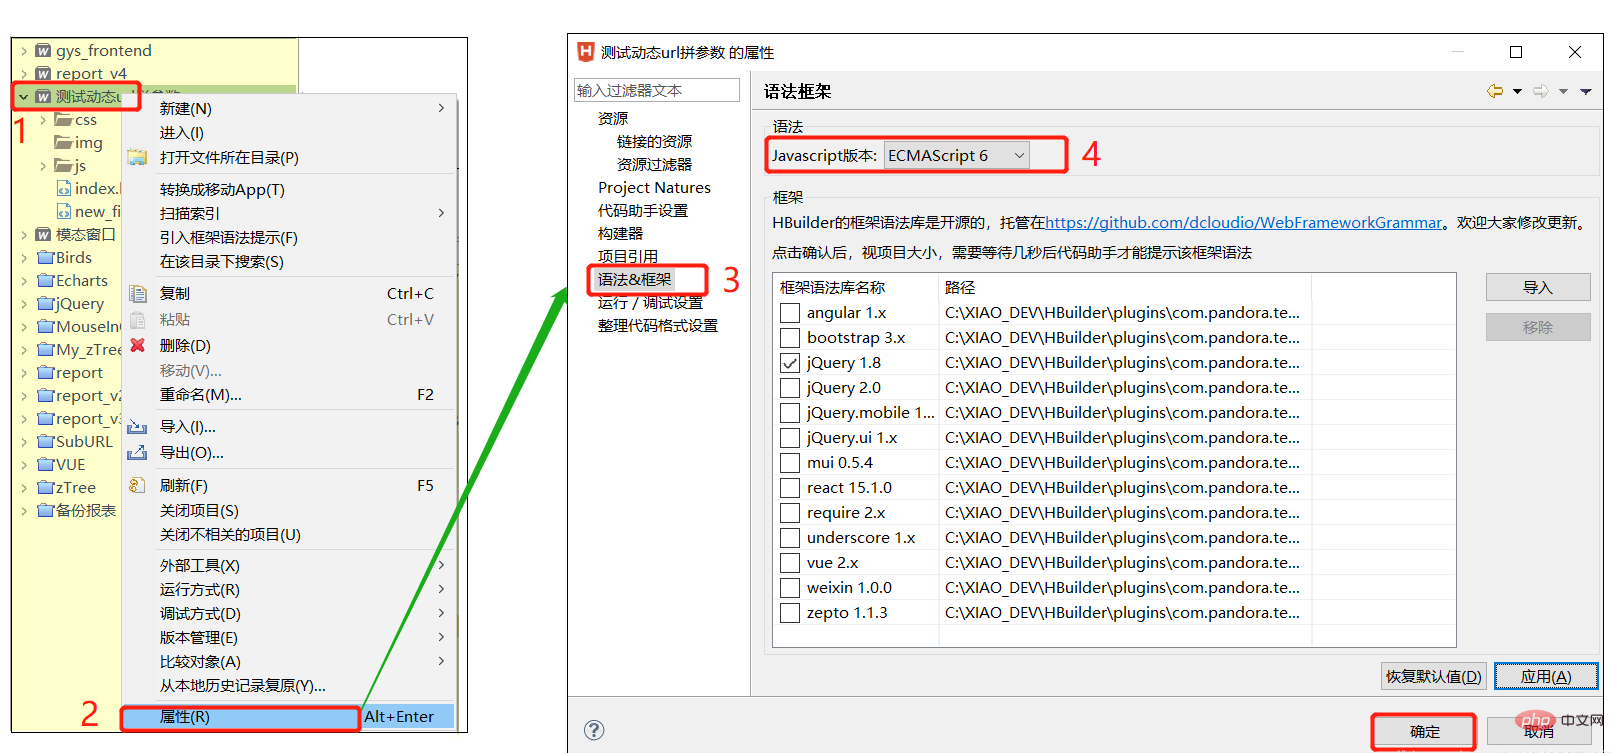1614x753 pixels.
Task: Enable the vue 2.x framework checkbox
Action: [790, 563]
